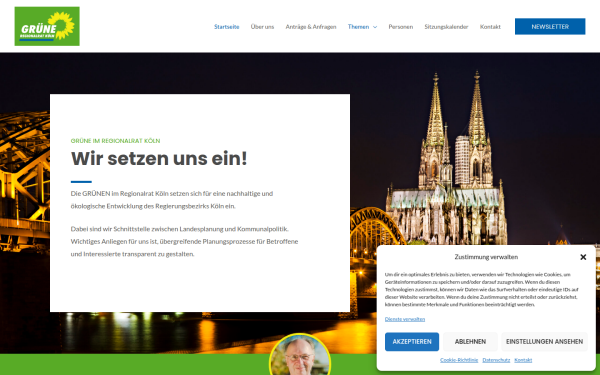The height and width of the screenshot is (375, 600).
Task: Expand the Themen dropdown chevron
Action: click(x=375, y=27)
